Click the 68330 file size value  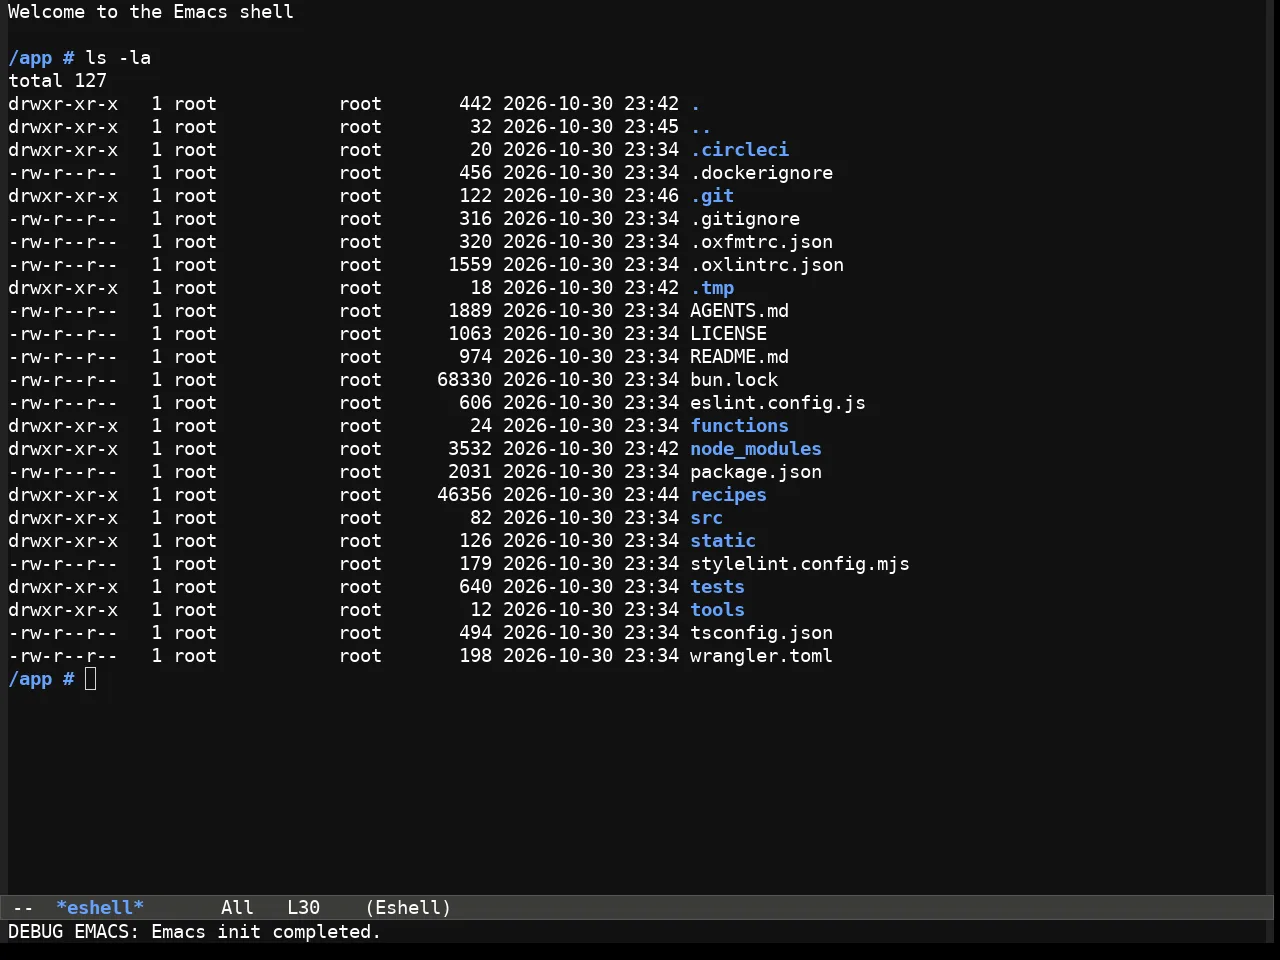[x=464, y=380]
